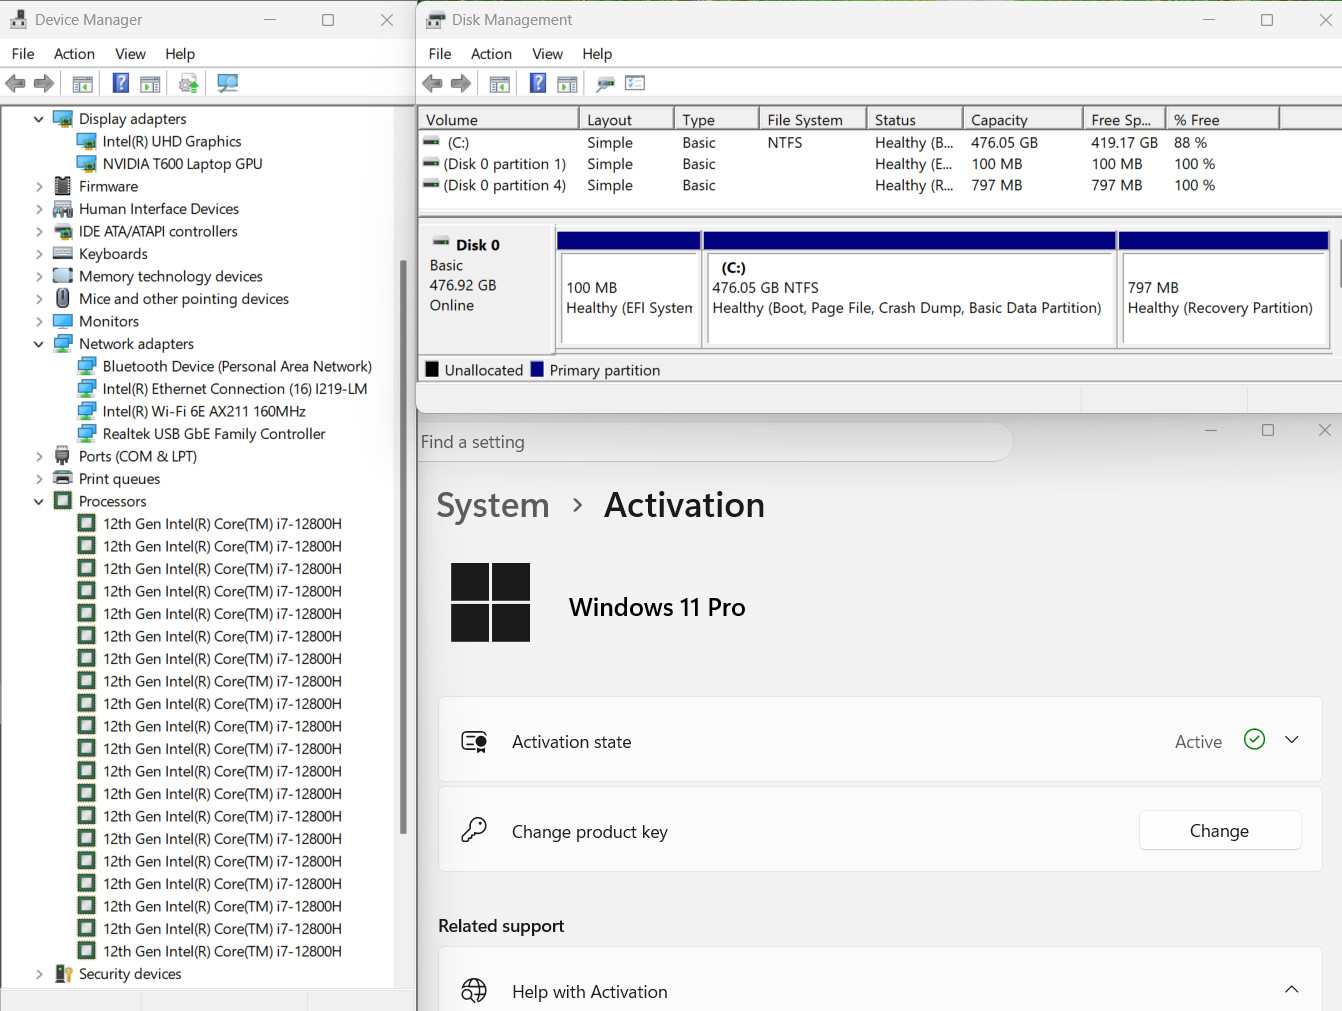The height and width of the screenshot is (1011, 1342).
Task: Click the Find a setting search box
Action: (714, 442)
